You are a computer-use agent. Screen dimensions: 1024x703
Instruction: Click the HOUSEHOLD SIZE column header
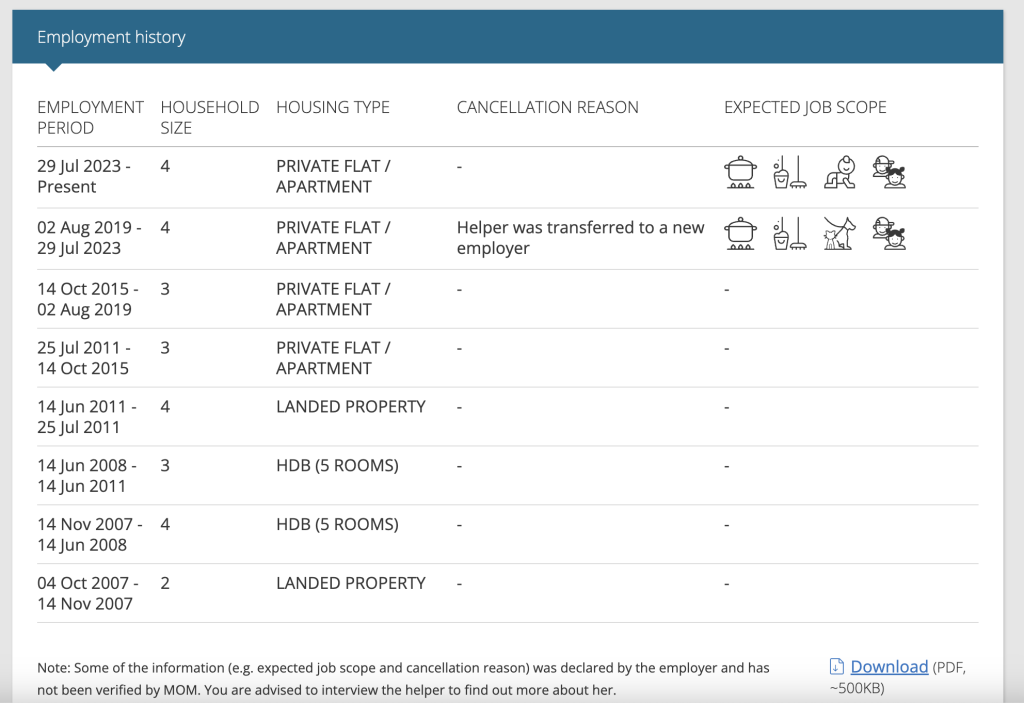coord(210,118)
